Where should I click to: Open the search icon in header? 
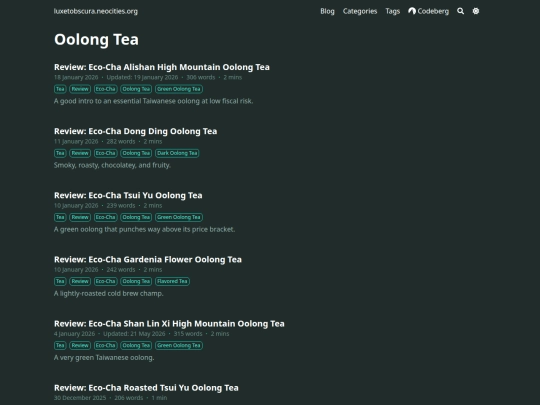[460, 11]
